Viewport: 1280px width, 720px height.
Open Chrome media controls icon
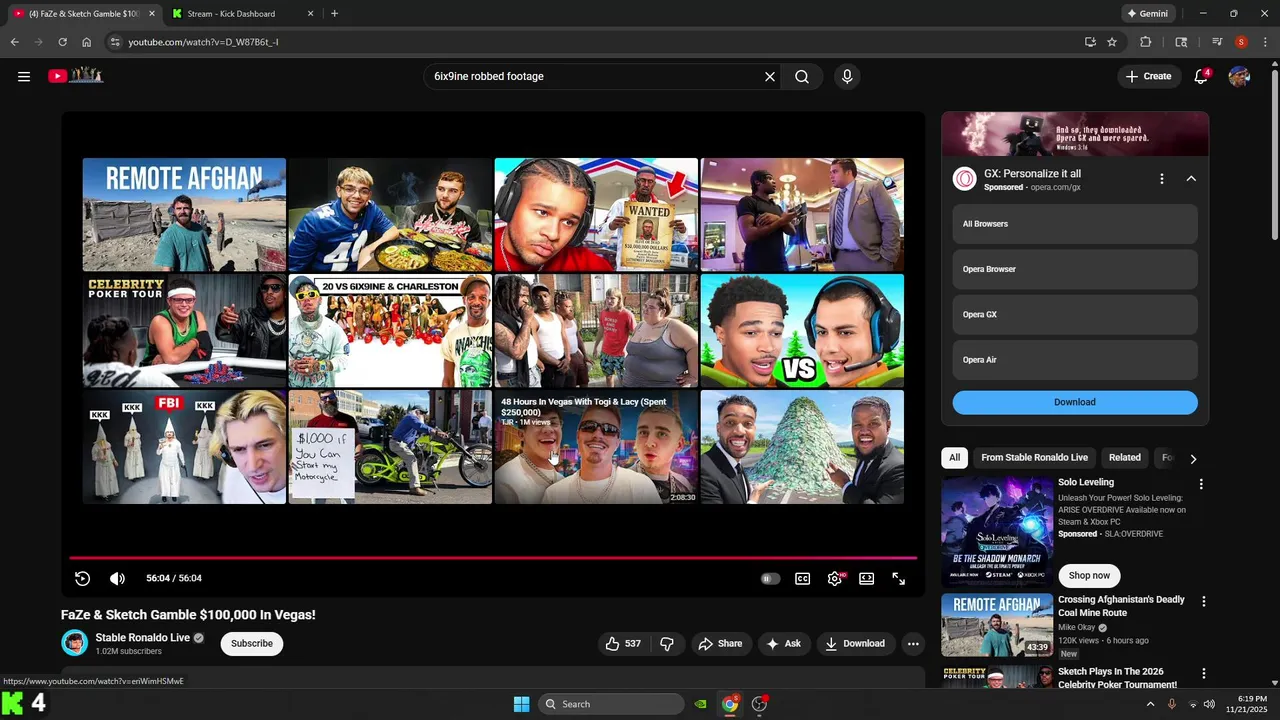(1217, 42)
